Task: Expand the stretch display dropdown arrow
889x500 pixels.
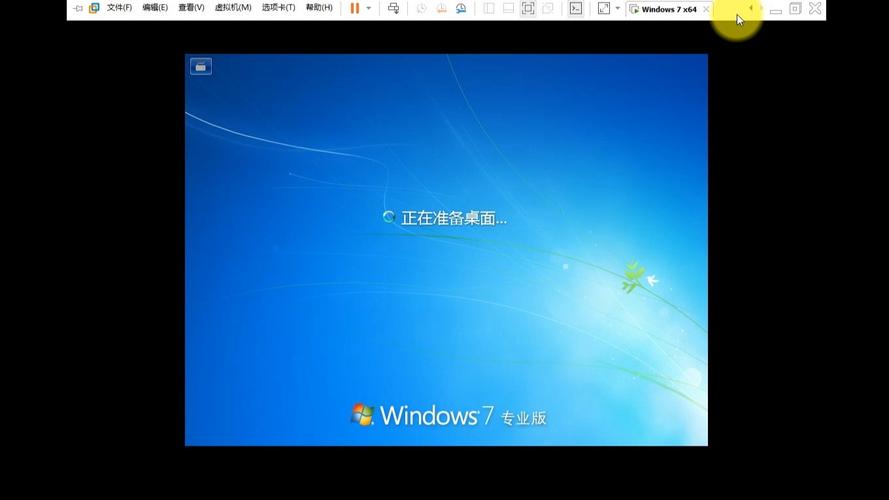Action: pos(617,8)
